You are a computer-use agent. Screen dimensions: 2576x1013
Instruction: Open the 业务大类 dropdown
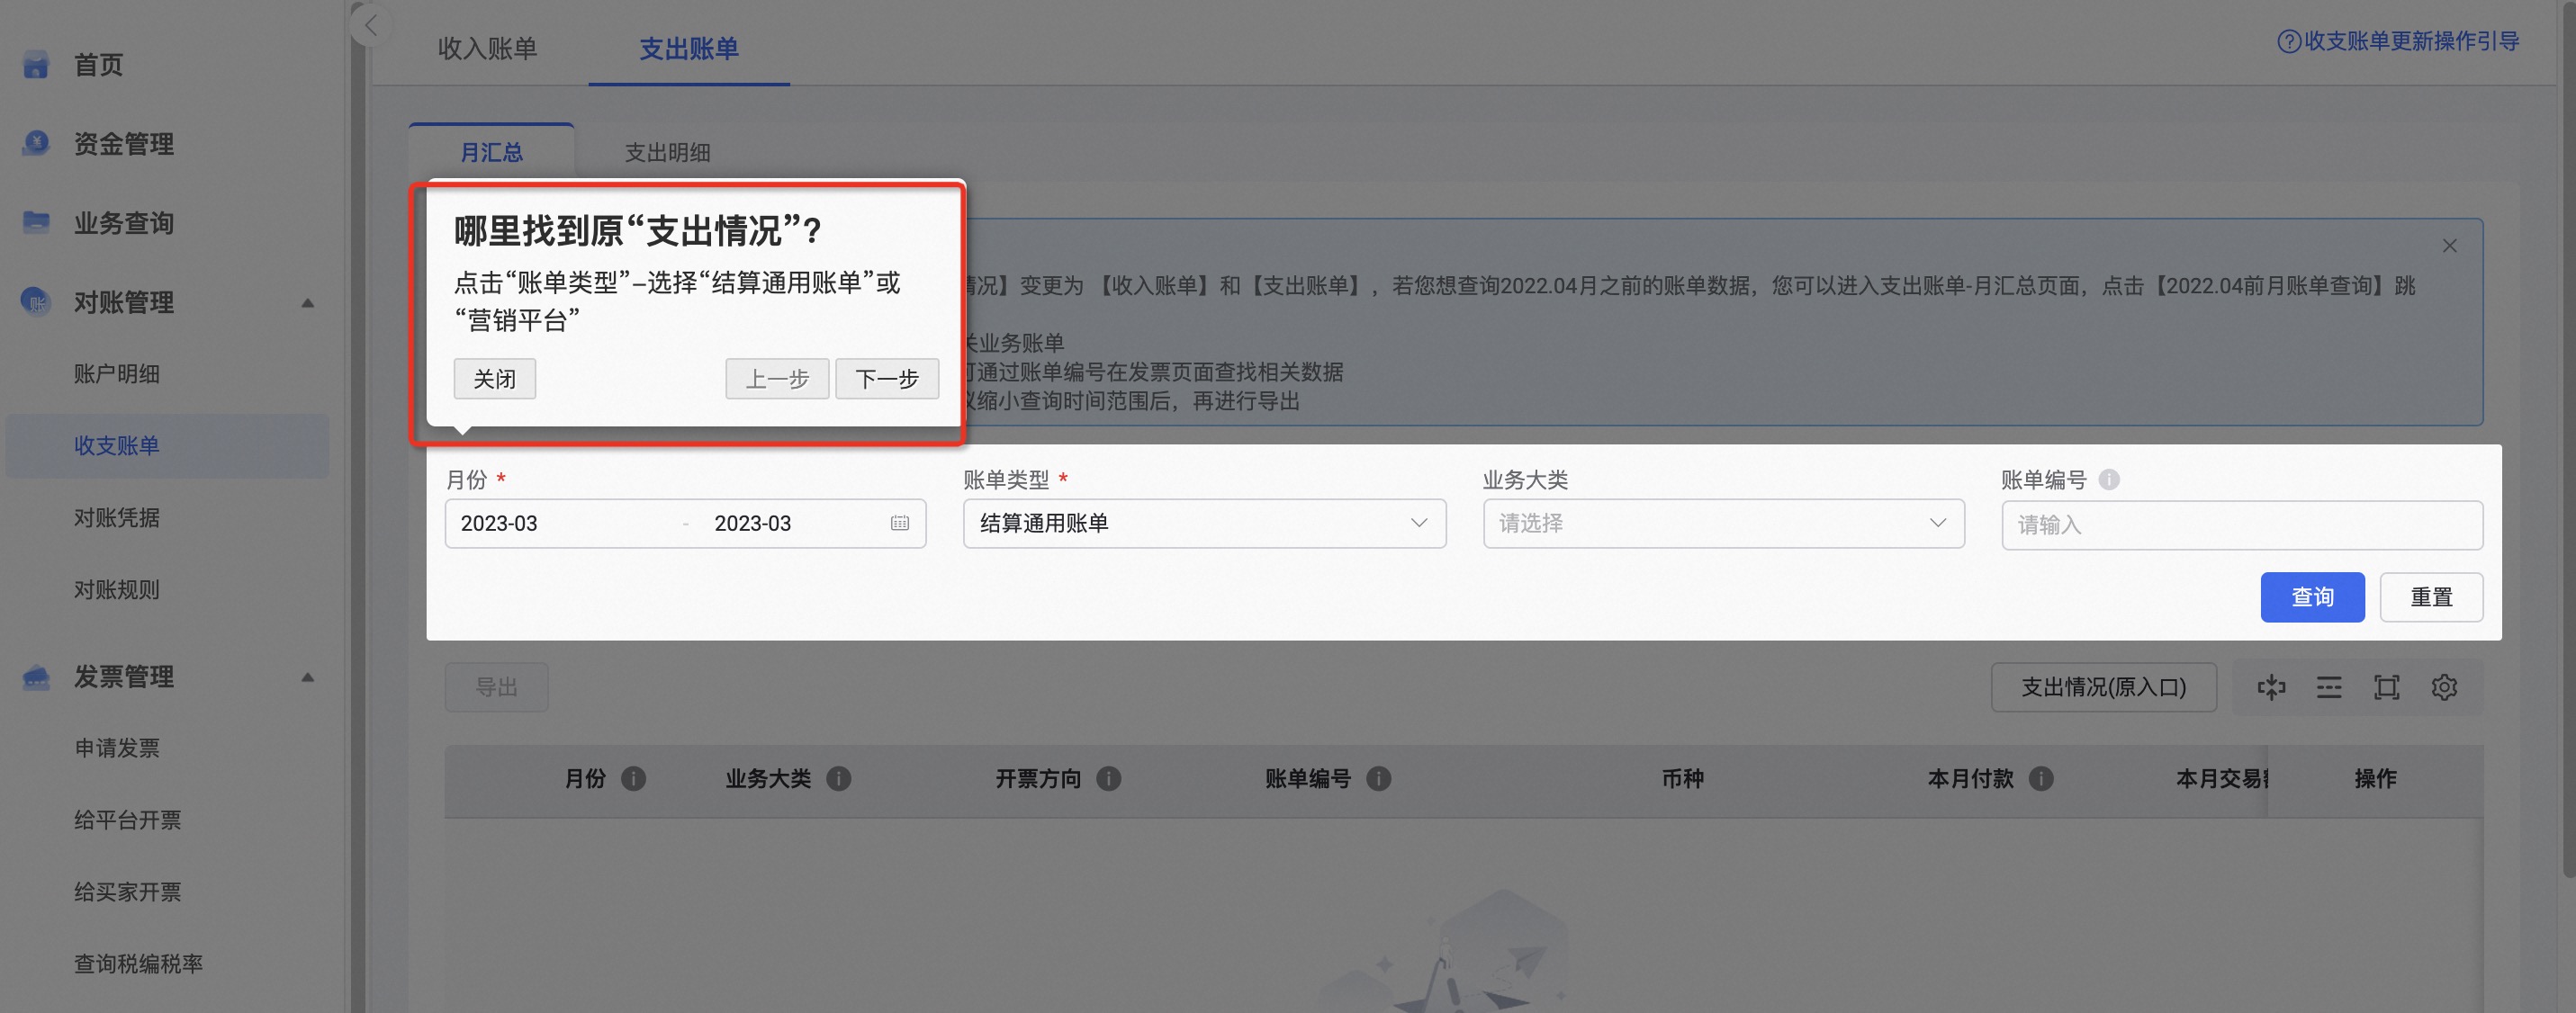(x=1723, y=523)
